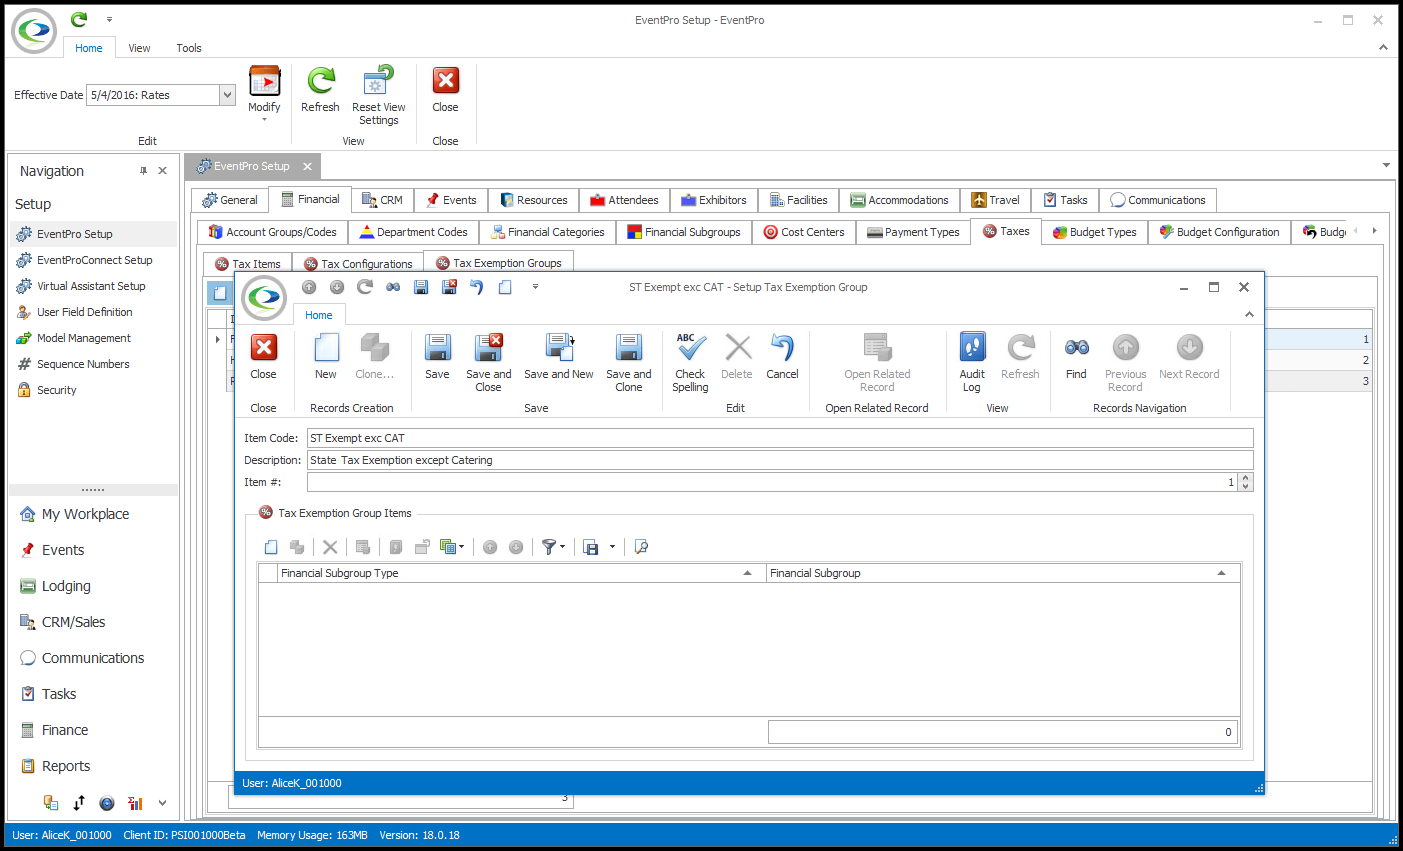Open the Tax Items tab
The image size is (1403, 851).
pos(248,264)
